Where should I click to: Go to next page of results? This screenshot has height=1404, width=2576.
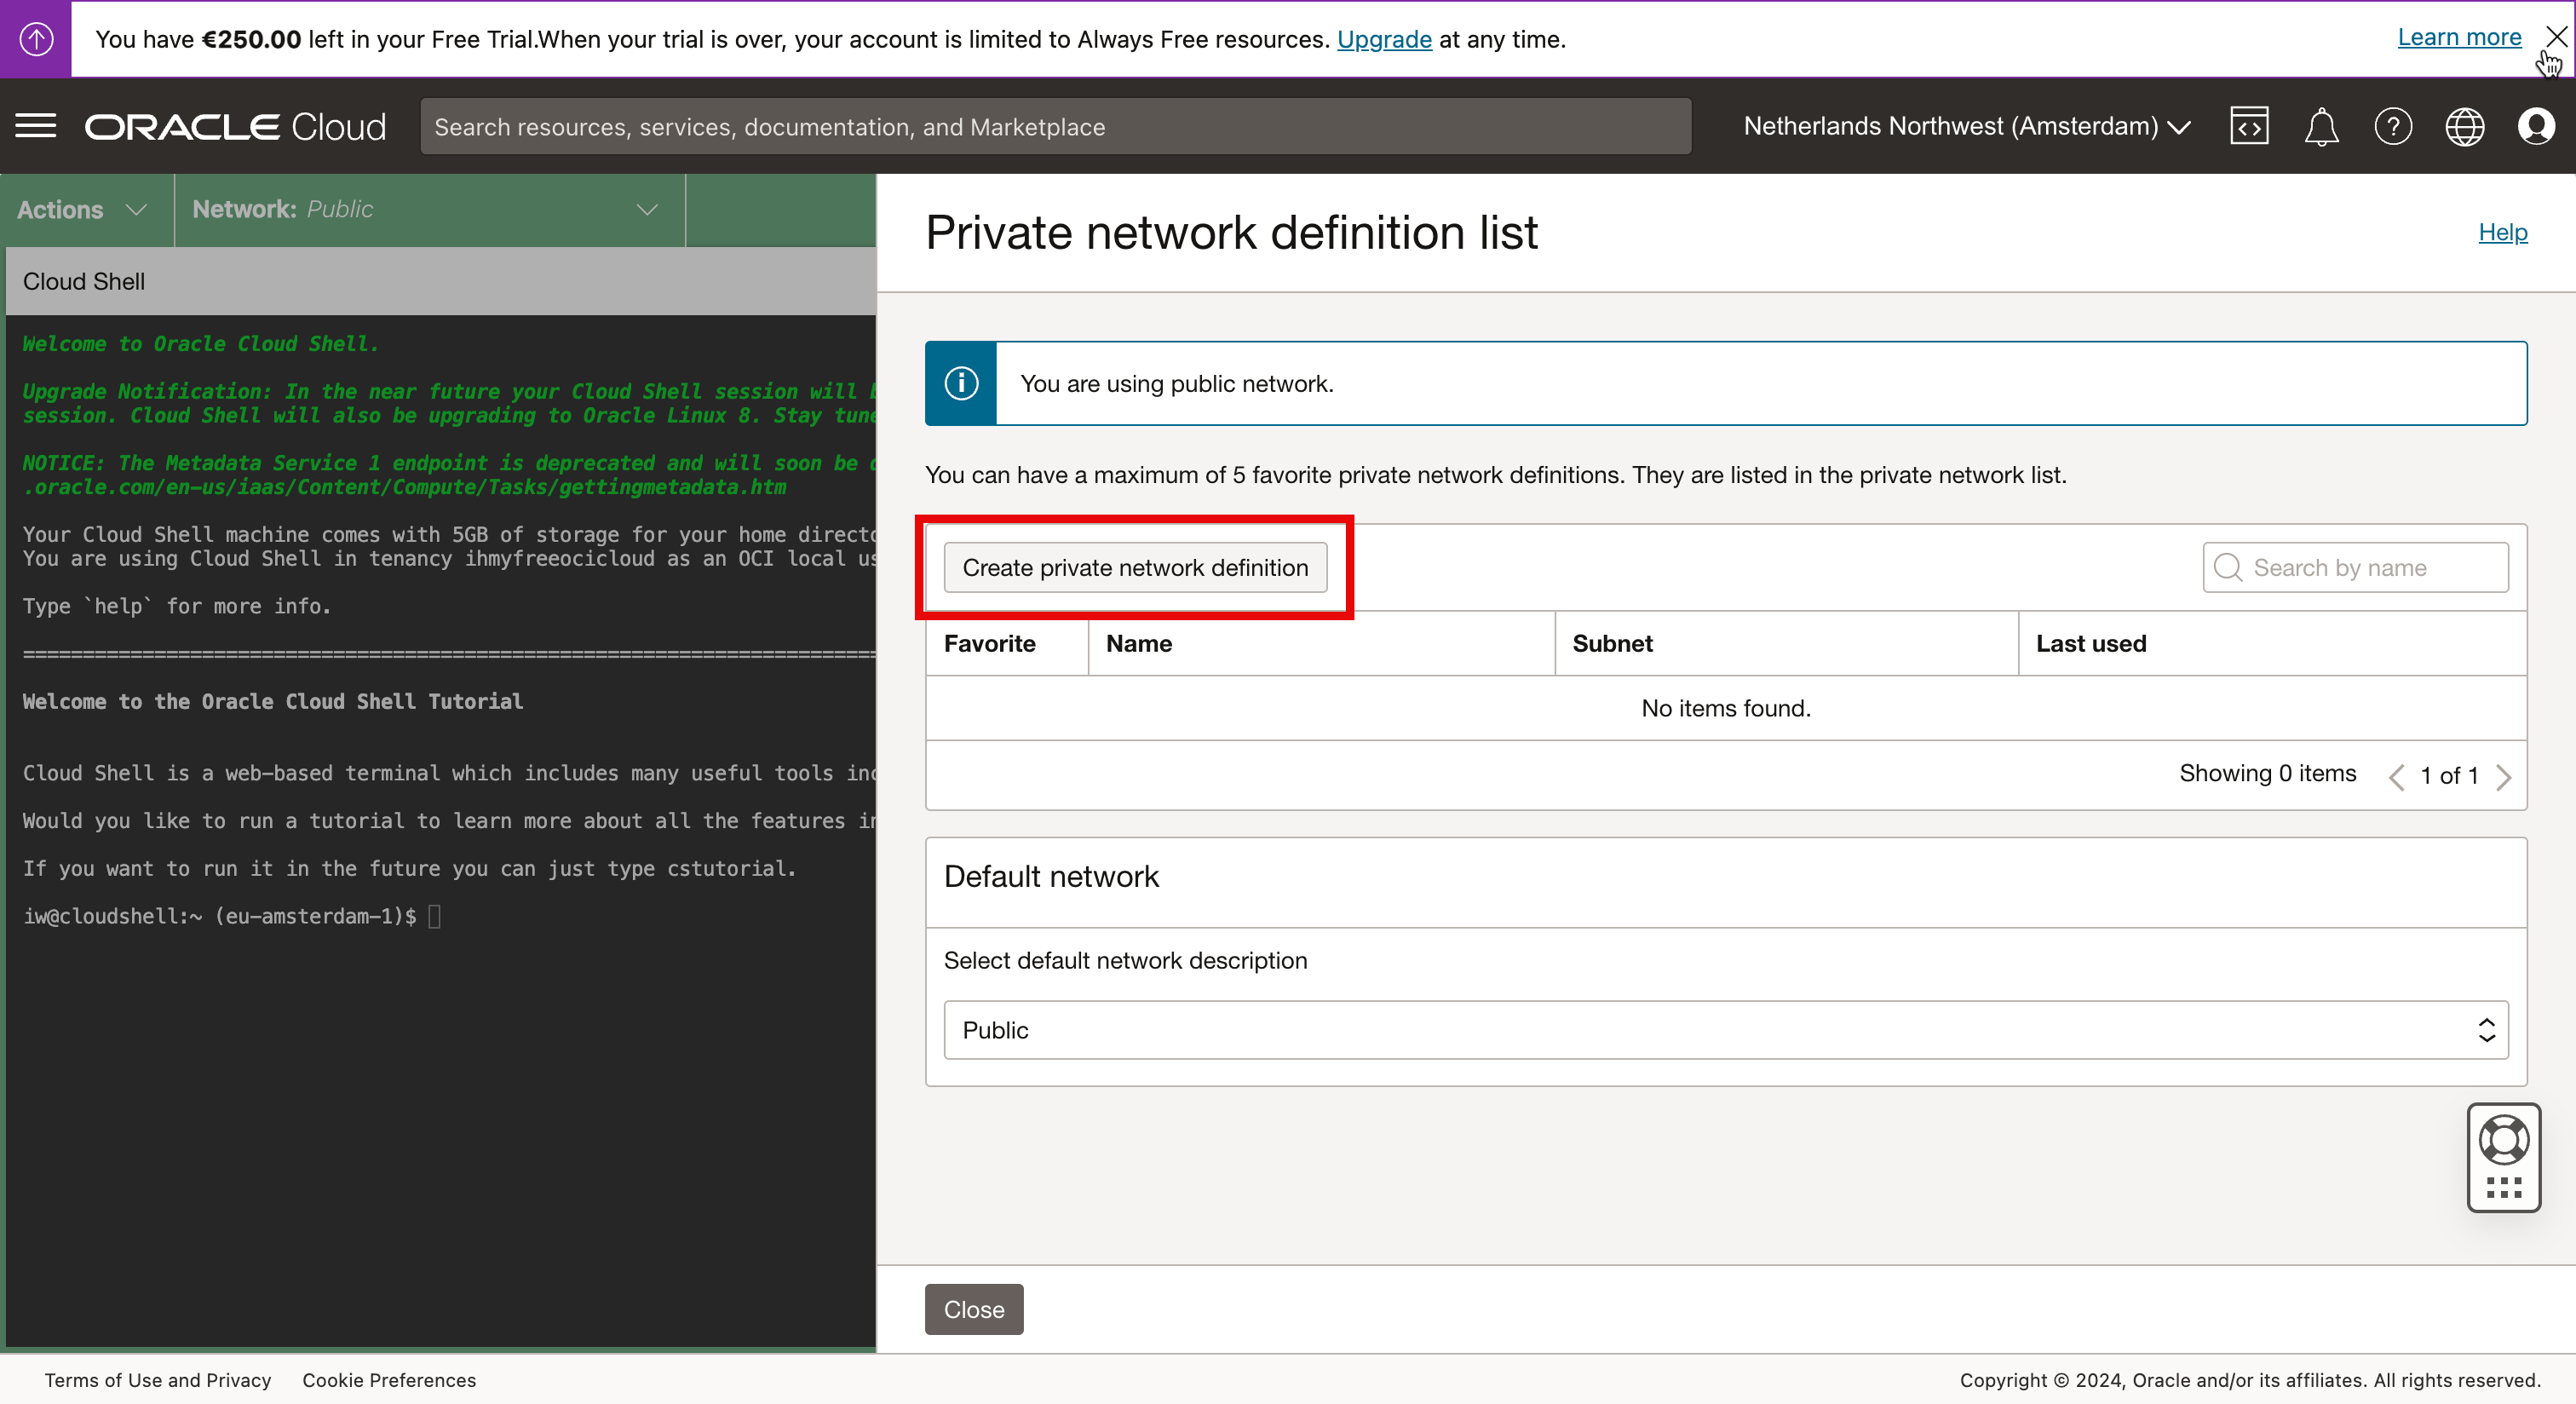point(2503,777)
